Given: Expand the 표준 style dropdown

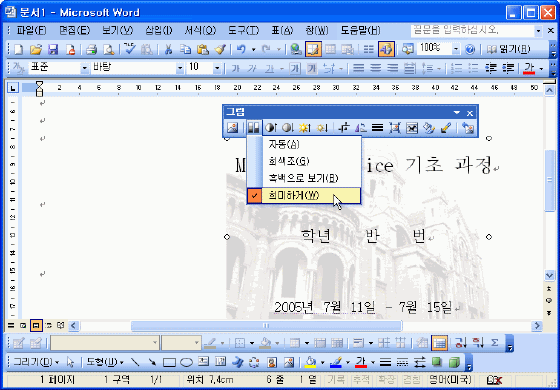Looking at the screenshot, I should (x=85, y=68).
